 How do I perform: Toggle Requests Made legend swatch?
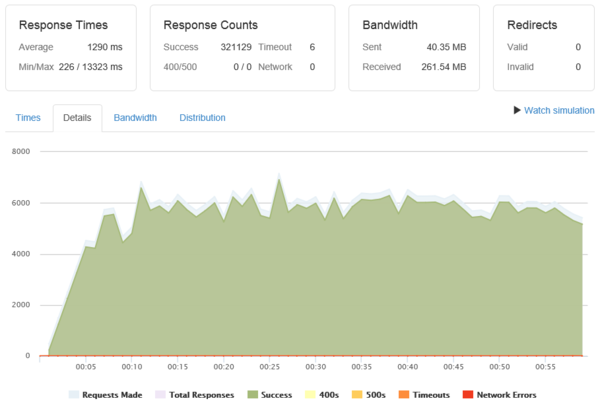tap(74, 394)
